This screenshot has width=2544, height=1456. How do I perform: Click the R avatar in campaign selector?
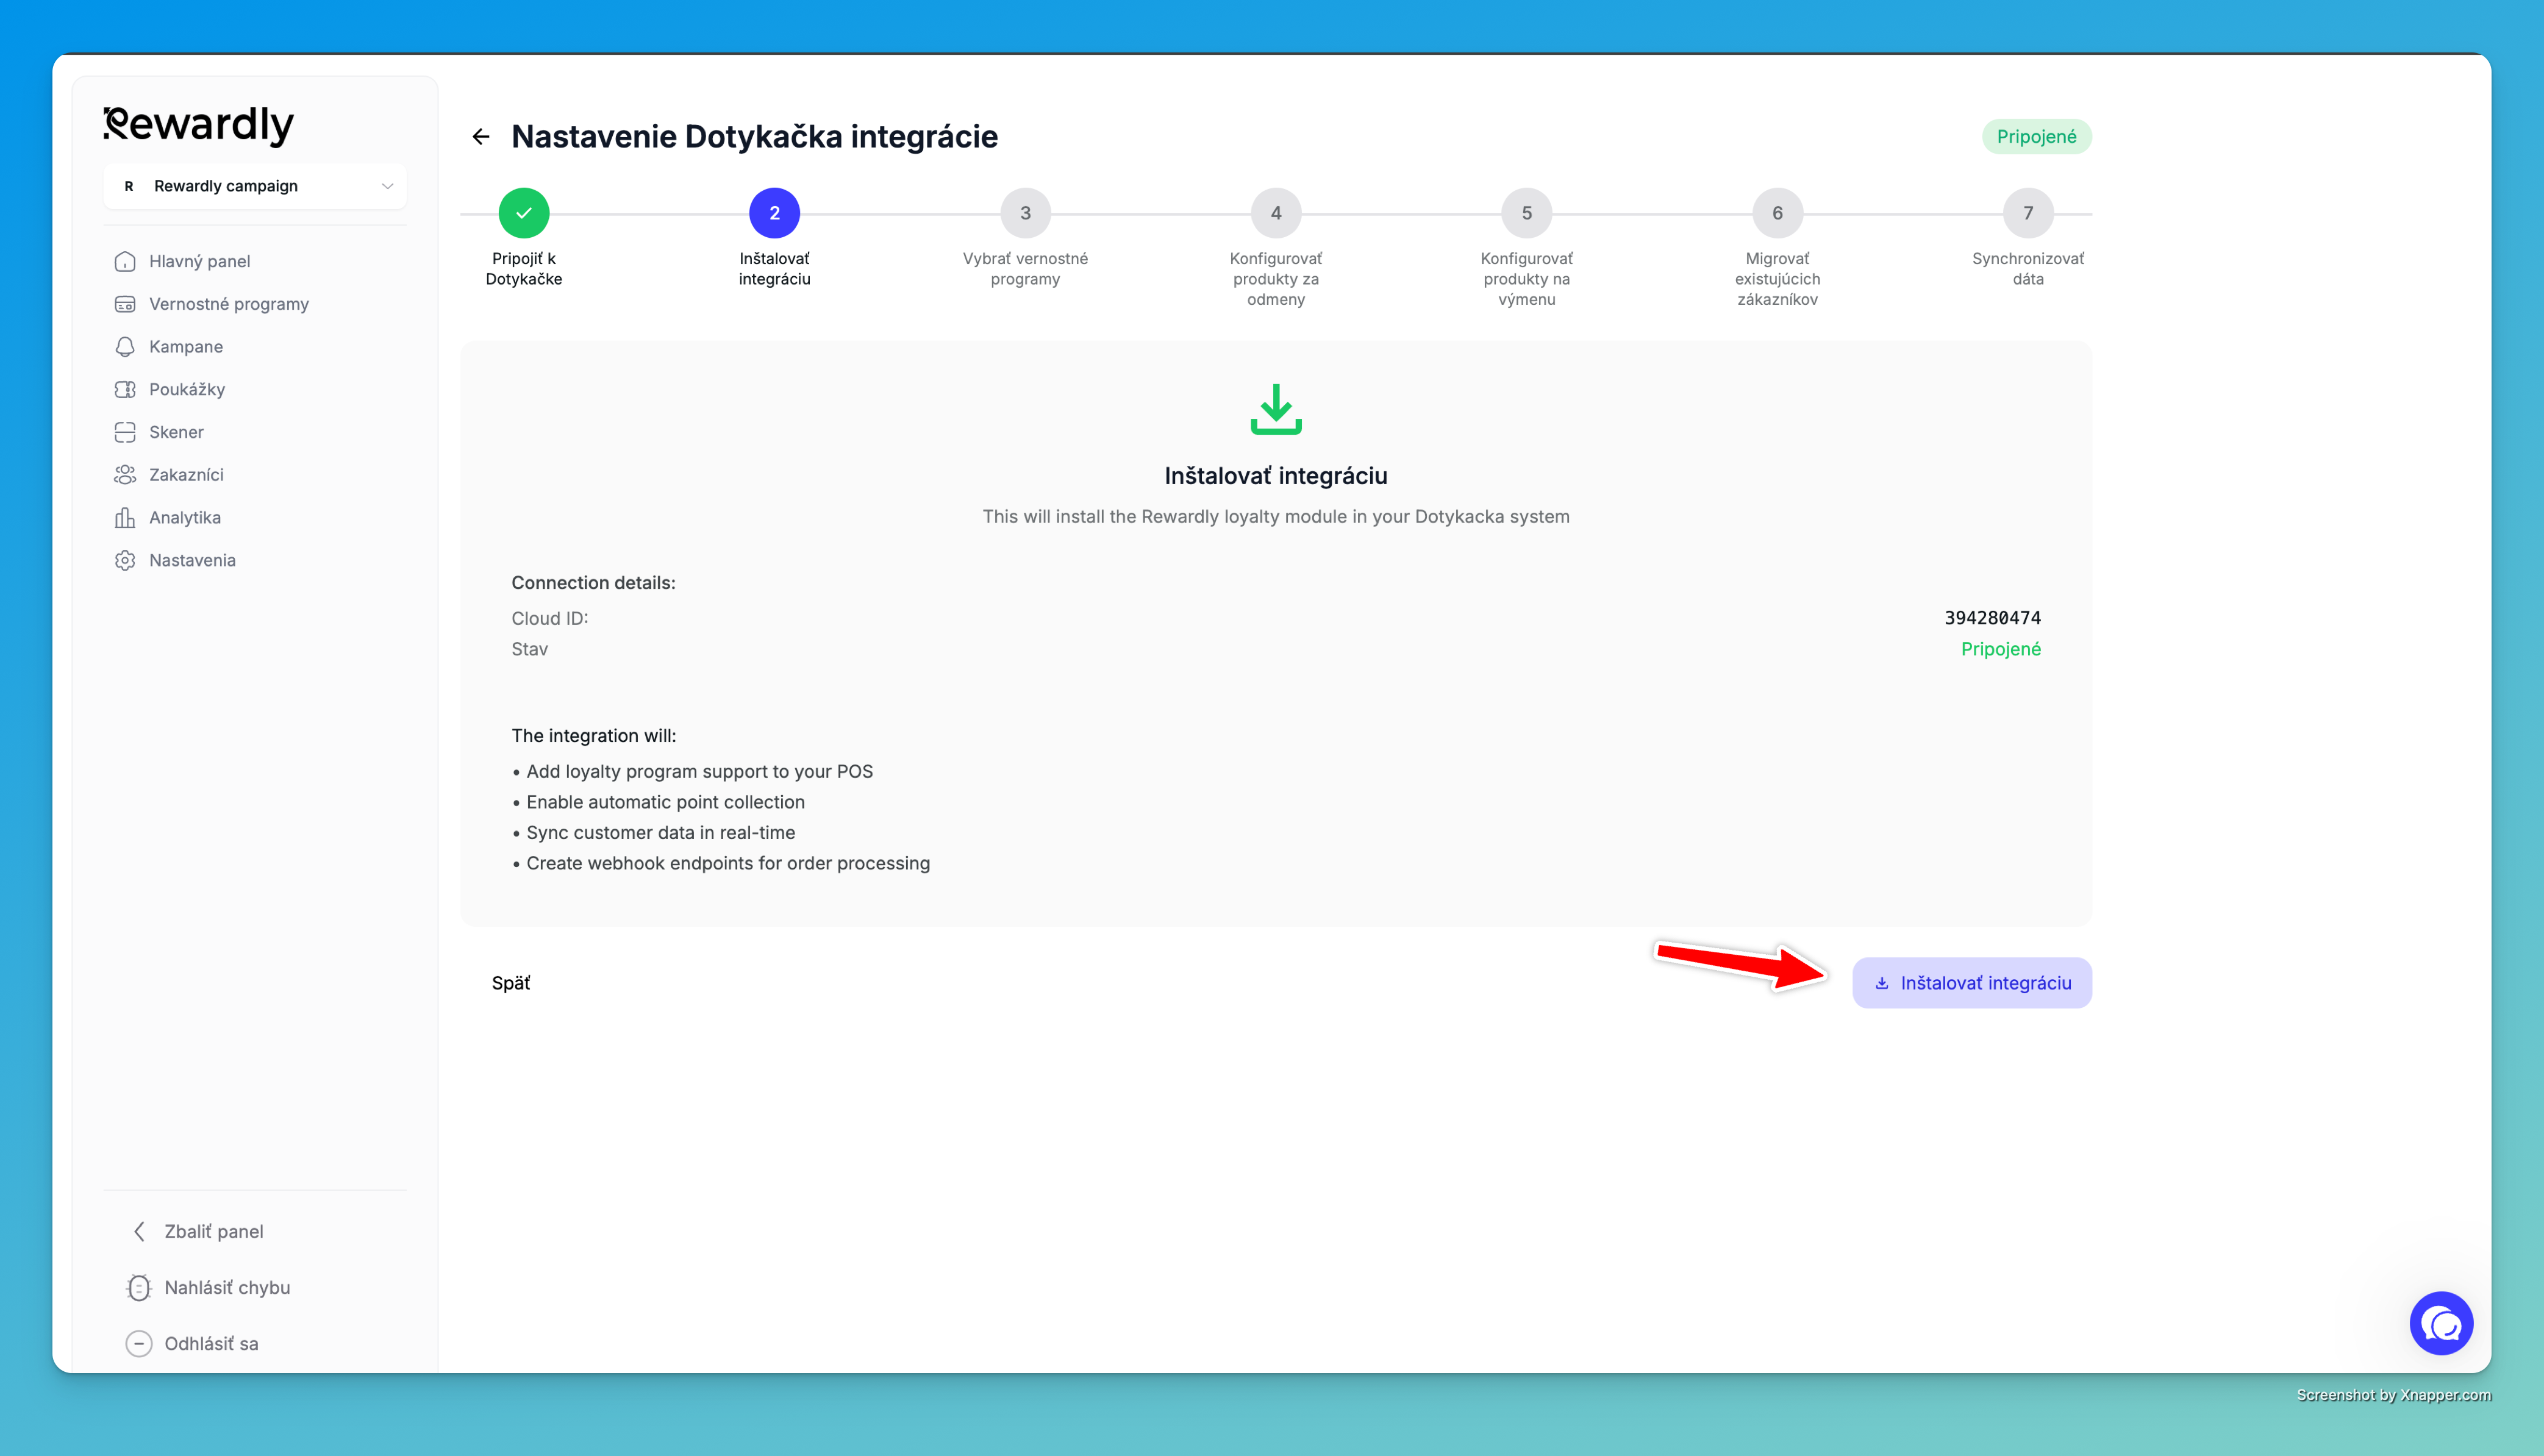(129, 186)
